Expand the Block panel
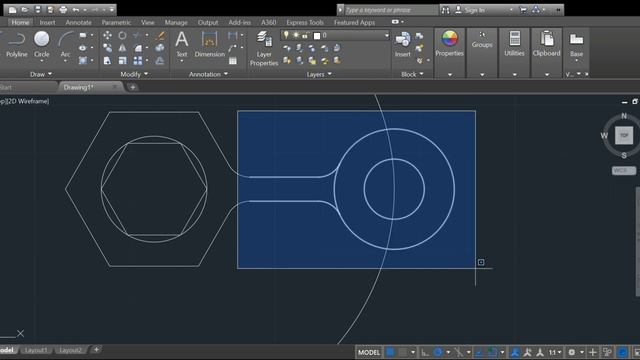This screenshot has height=360, width=640. point(412,74)
